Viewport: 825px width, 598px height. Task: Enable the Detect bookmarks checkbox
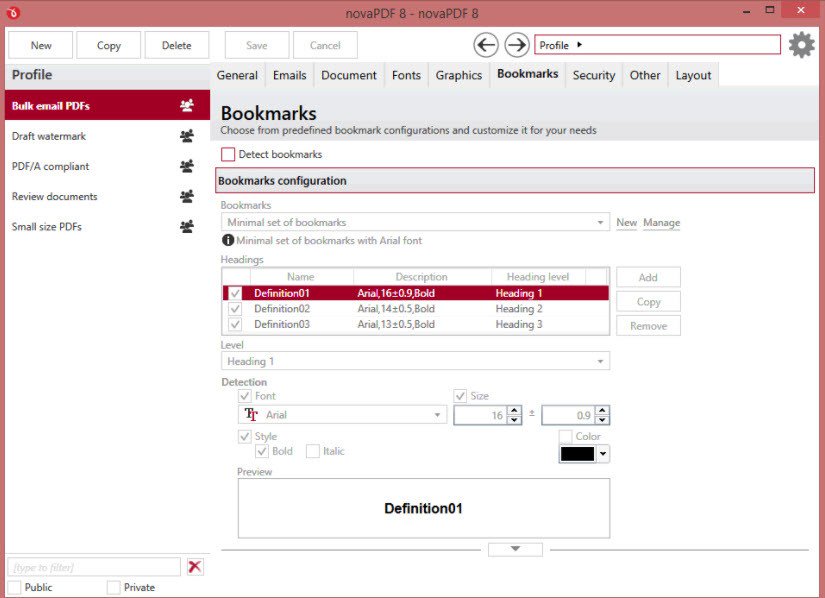(228, 154)
